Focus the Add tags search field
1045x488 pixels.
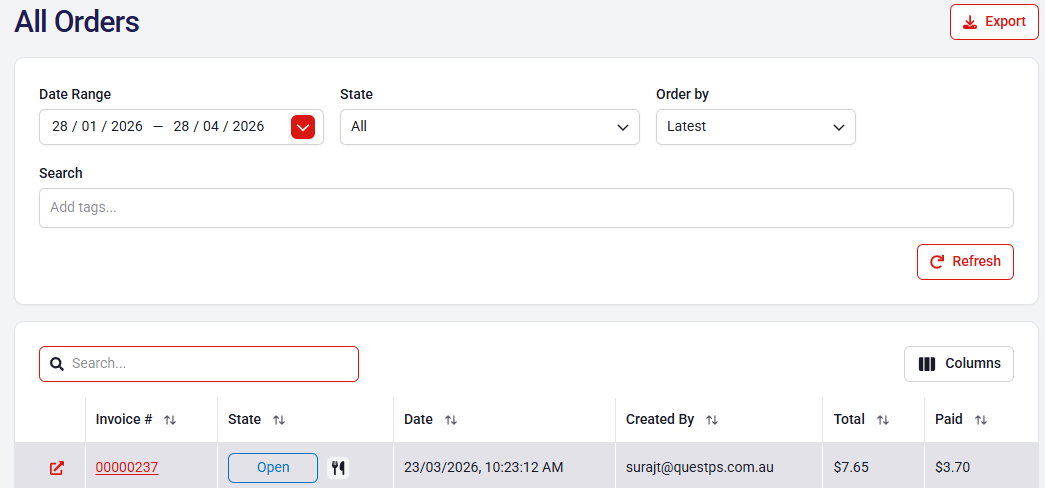pos(526,208)
